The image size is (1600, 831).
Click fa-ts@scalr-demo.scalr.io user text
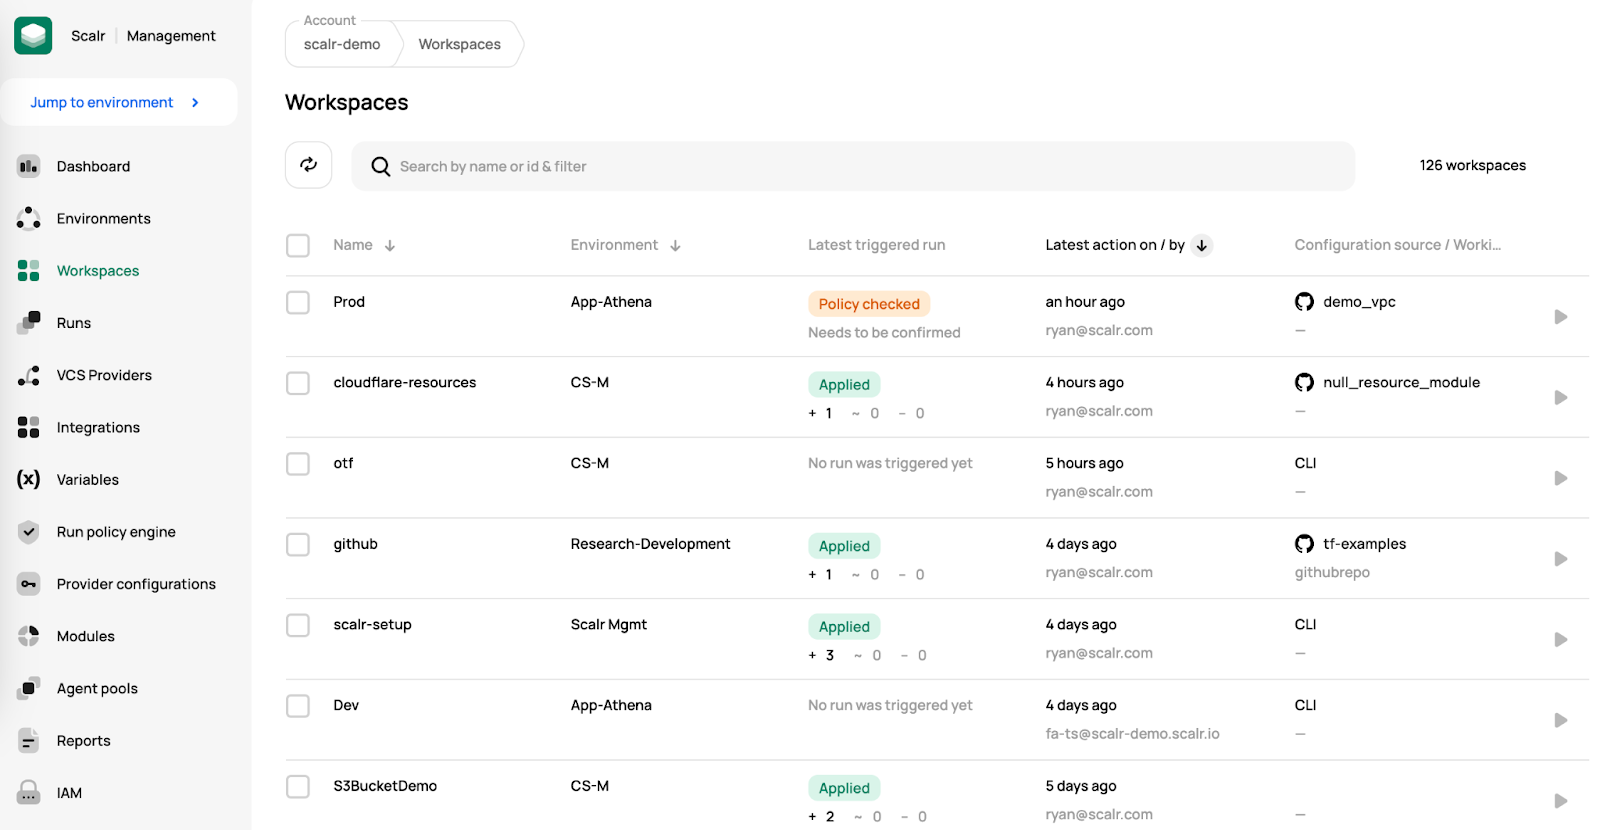1132,734
